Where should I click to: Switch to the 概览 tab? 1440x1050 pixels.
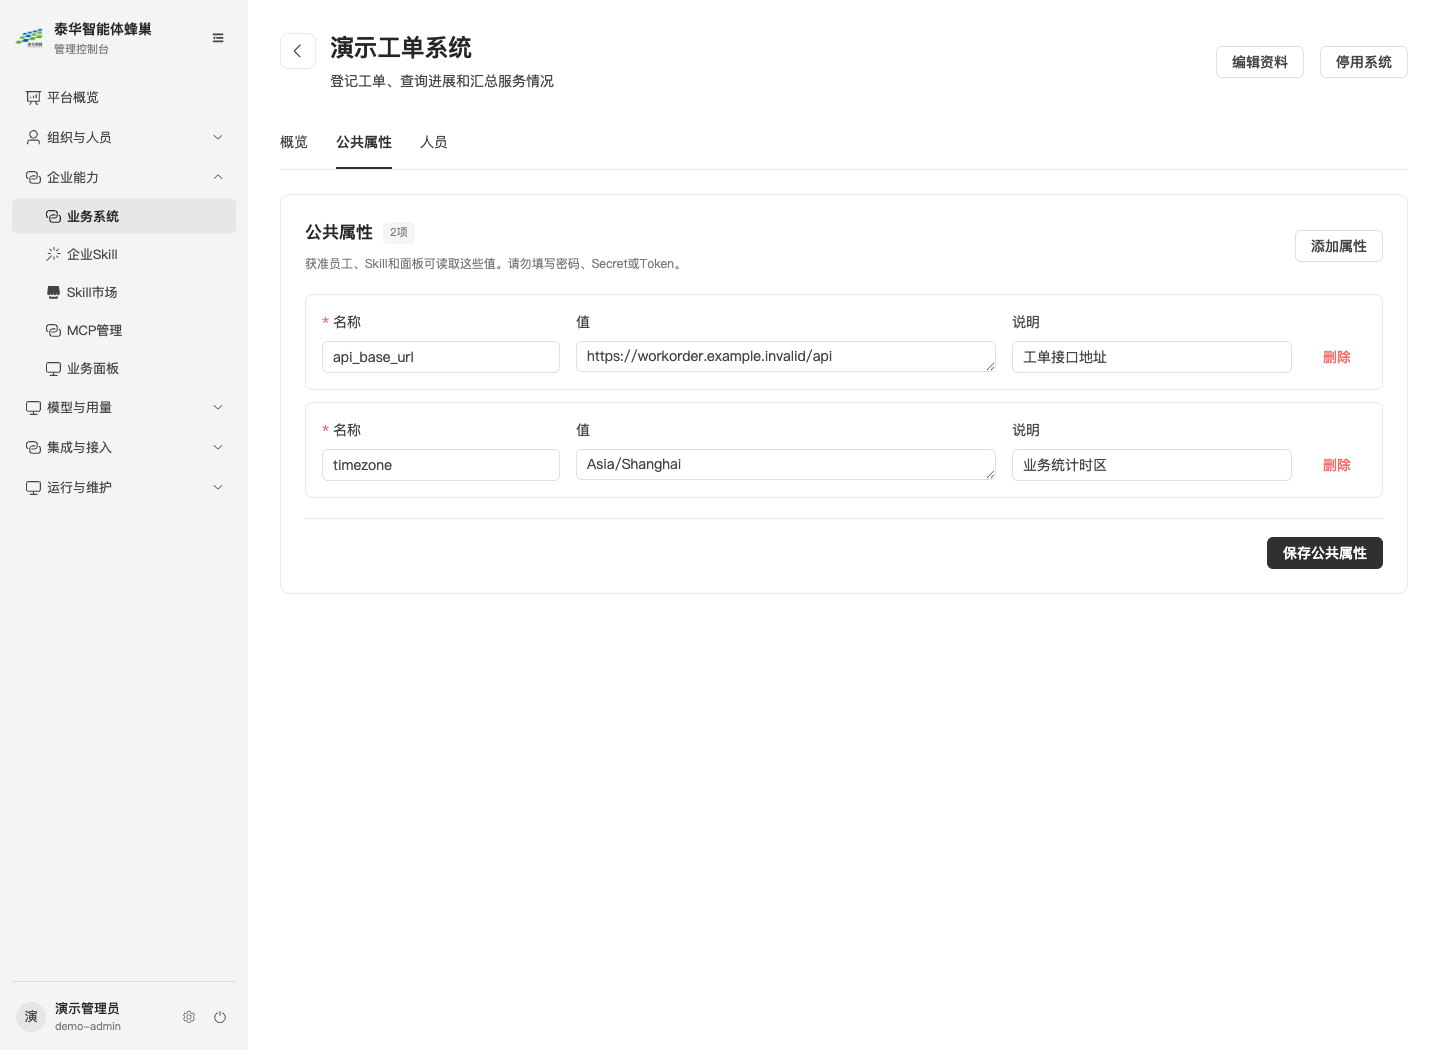tap(294, 142)
